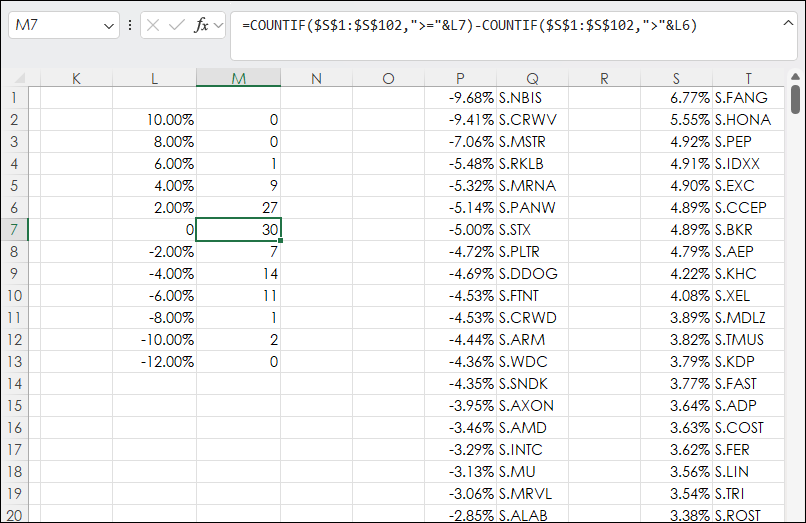
Task: Select row 13 header
Action: coord(14,362)
